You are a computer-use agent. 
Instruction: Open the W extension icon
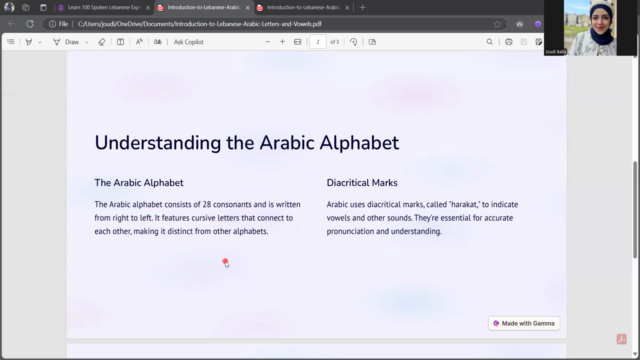point(519,24)
